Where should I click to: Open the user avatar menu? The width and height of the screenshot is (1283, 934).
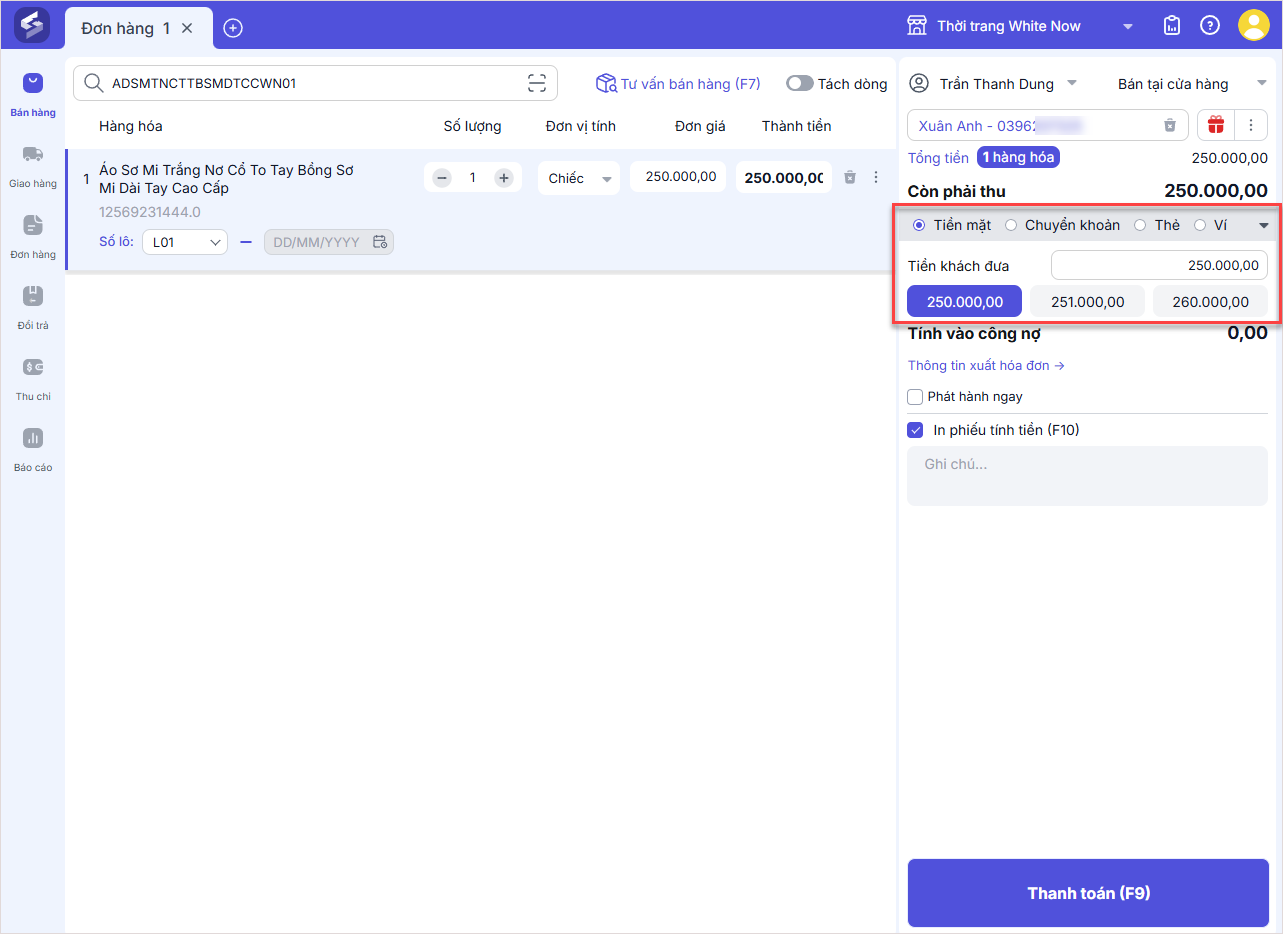1254,25
